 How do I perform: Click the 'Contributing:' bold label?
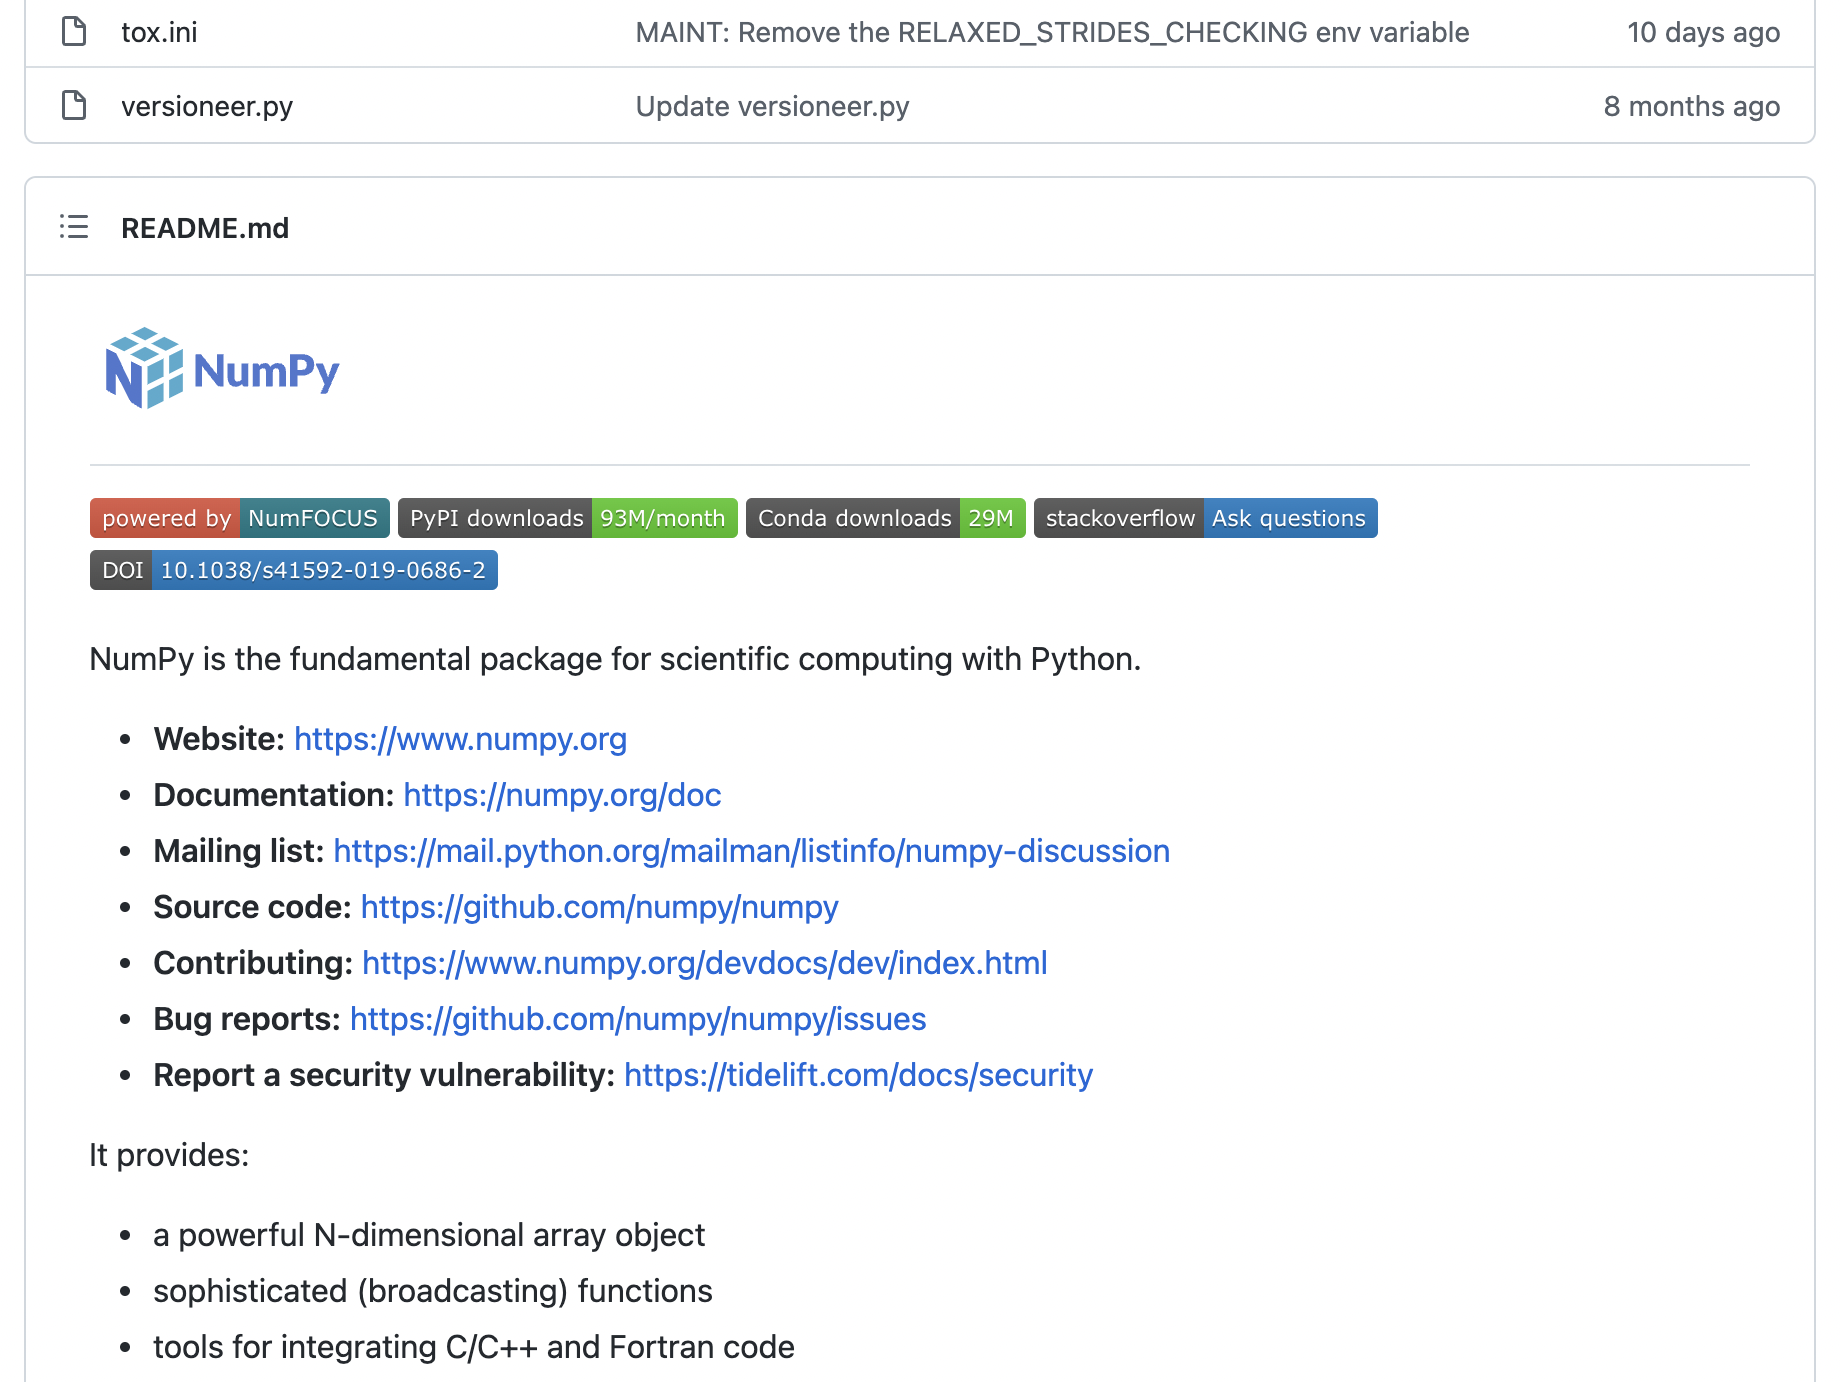pyautogui.click(x=253, y=963)
